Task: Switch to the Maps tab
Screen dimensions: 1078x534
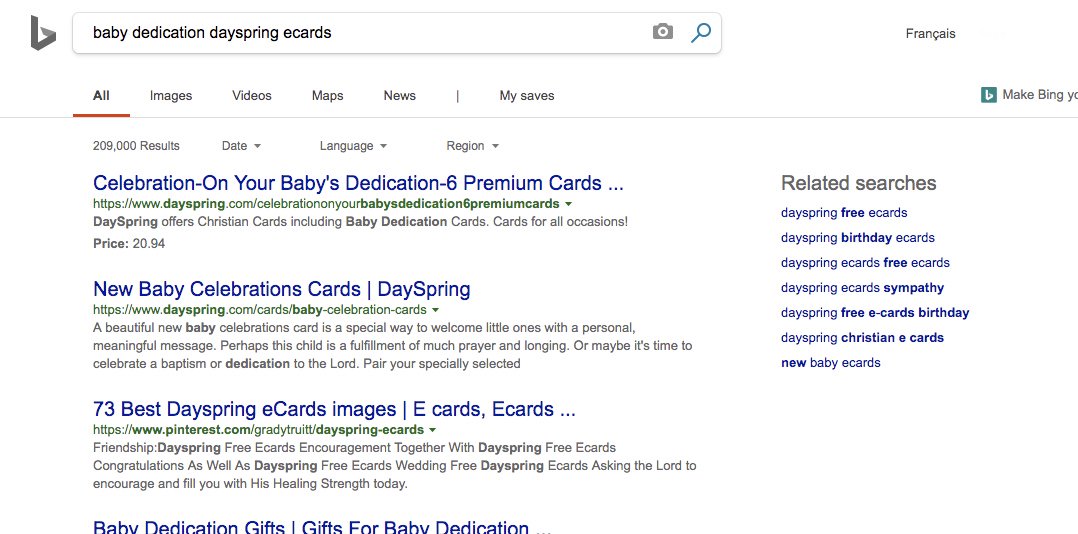Action: pyautogui.click(x=327, y=96)
